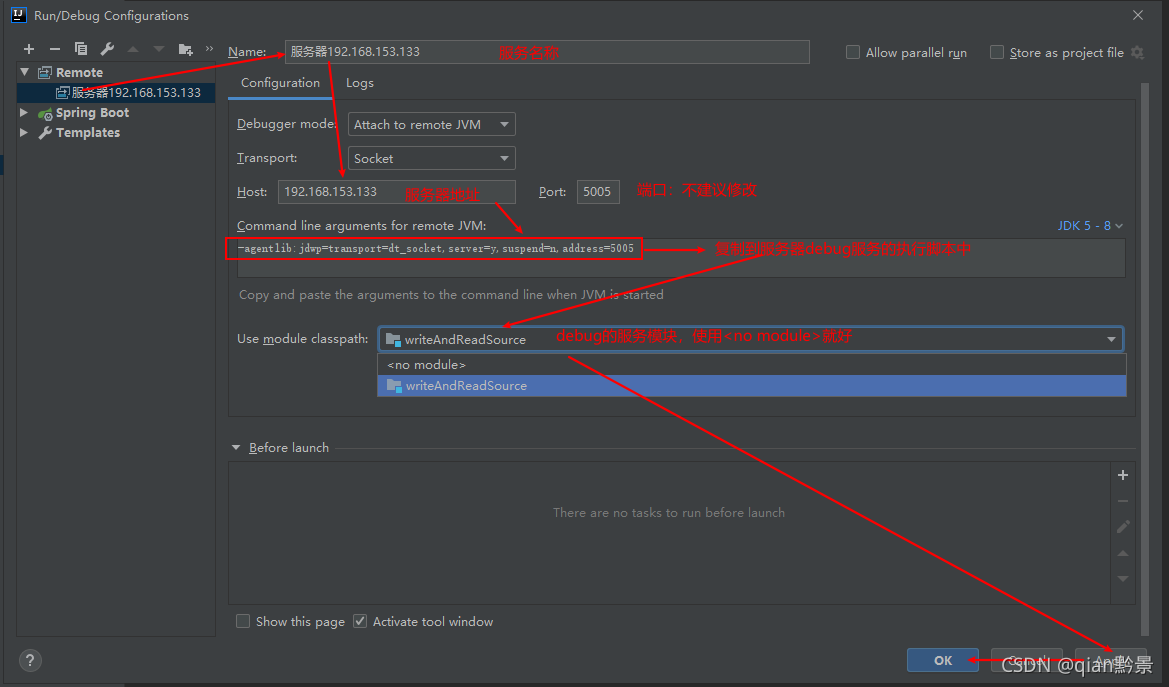The height and width of the screenshot is (687, 1169).
Task: Confirm the configuration with OK
Action: (941, 660)
